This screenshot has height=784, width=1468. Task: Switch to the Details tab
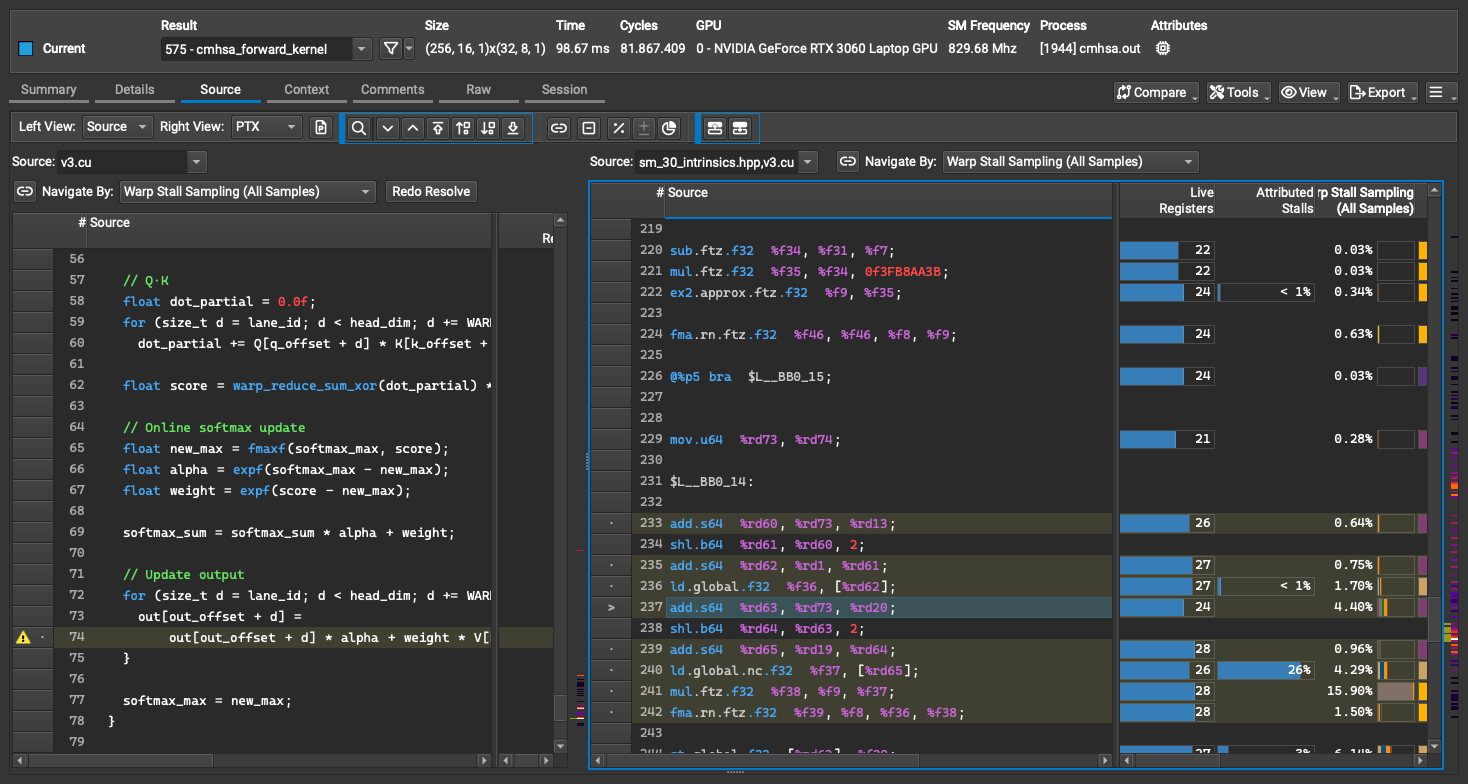tap(135, 89)
